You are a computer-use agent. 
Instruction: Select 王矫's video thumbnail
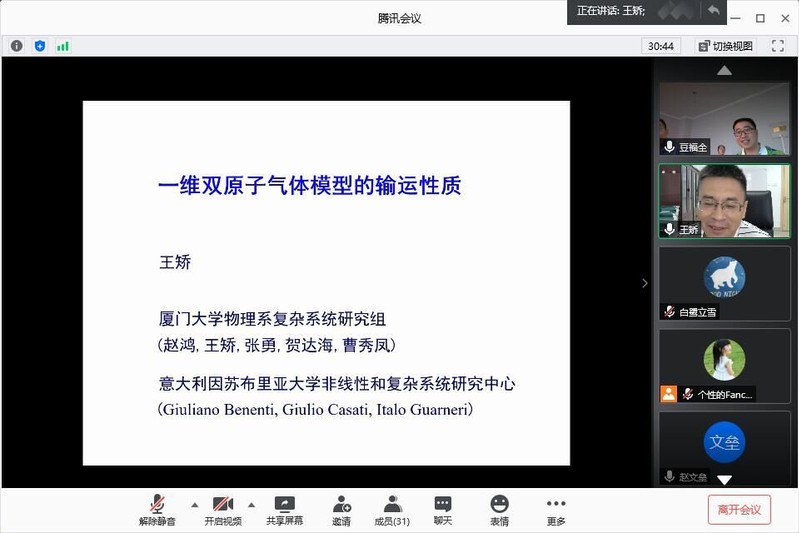(724, 201)
